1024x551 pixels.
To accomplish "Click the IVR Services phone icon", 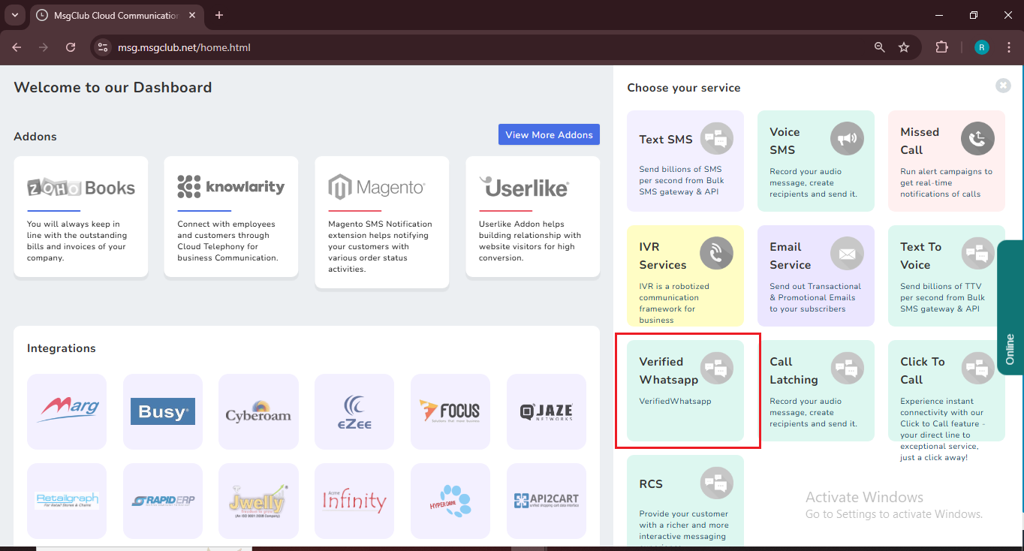I will click(716, 254).
